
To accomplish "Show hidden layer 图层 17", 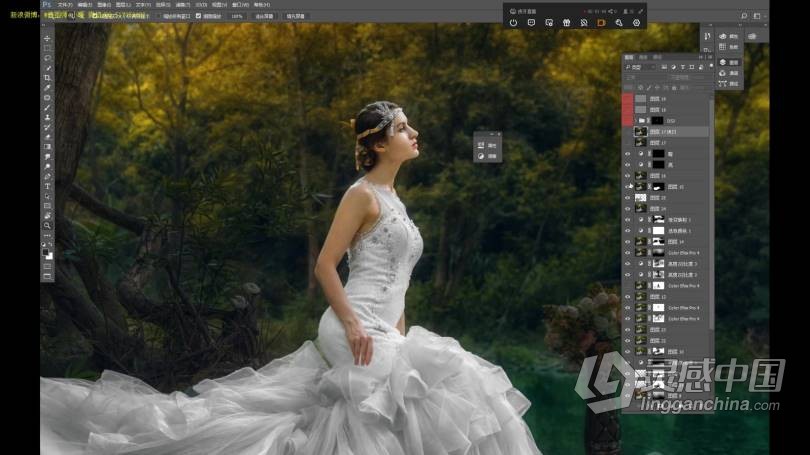I will (628, 143).
